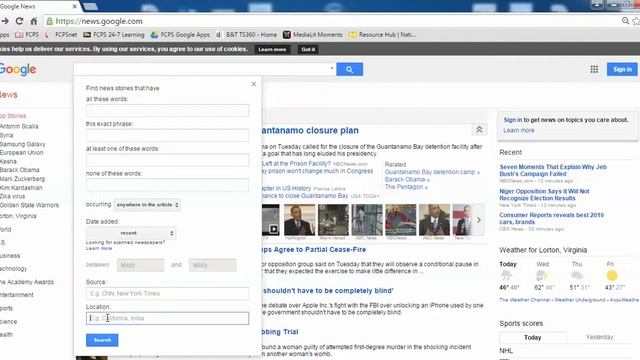This screenshot has width=640, height=360.
Task: Click the first date field after 'between'
Action: click(x=140, y=265)
